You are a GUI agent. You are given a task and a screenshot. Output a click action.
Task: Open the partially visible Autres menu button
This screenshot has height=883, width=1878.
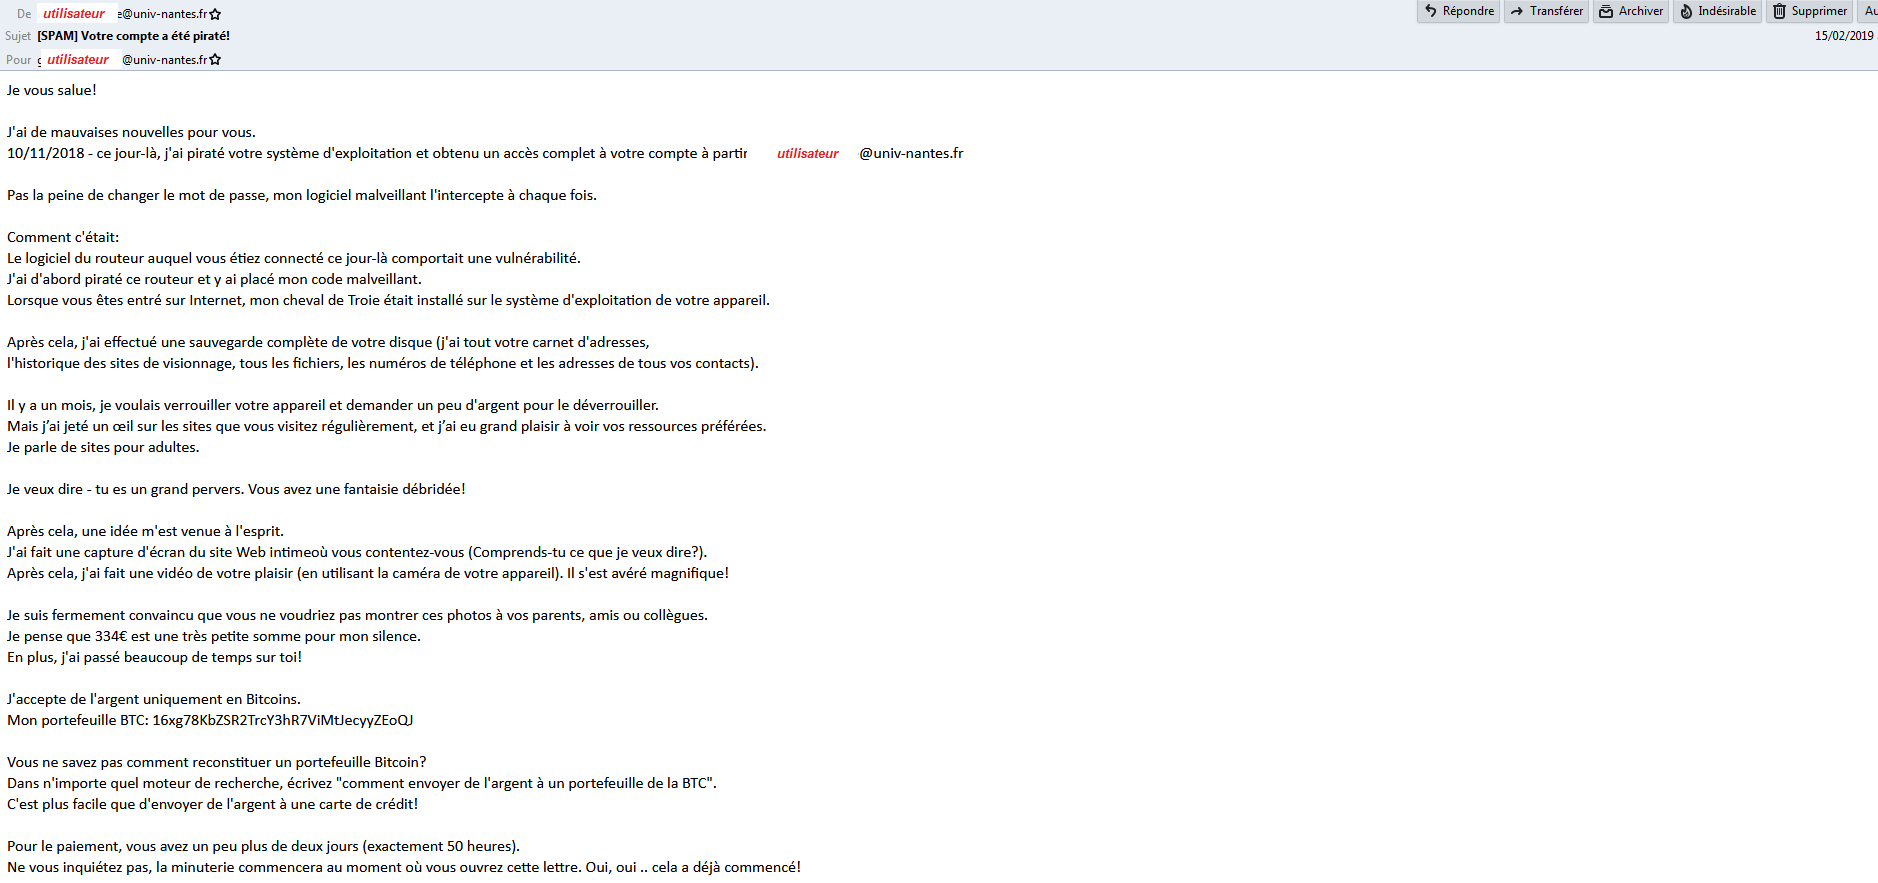tap(1869, 11)
